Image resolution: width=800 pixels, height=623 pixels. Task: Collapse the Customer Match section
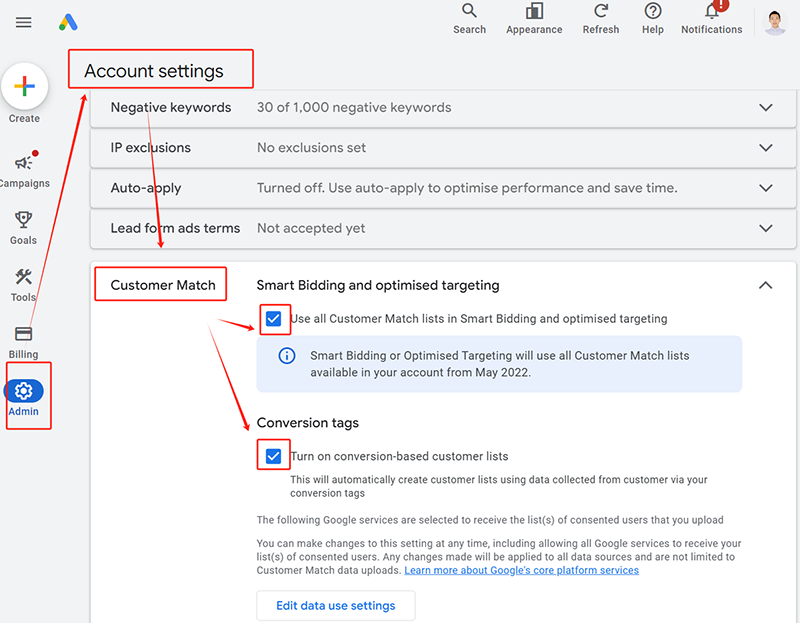[766, 285]
